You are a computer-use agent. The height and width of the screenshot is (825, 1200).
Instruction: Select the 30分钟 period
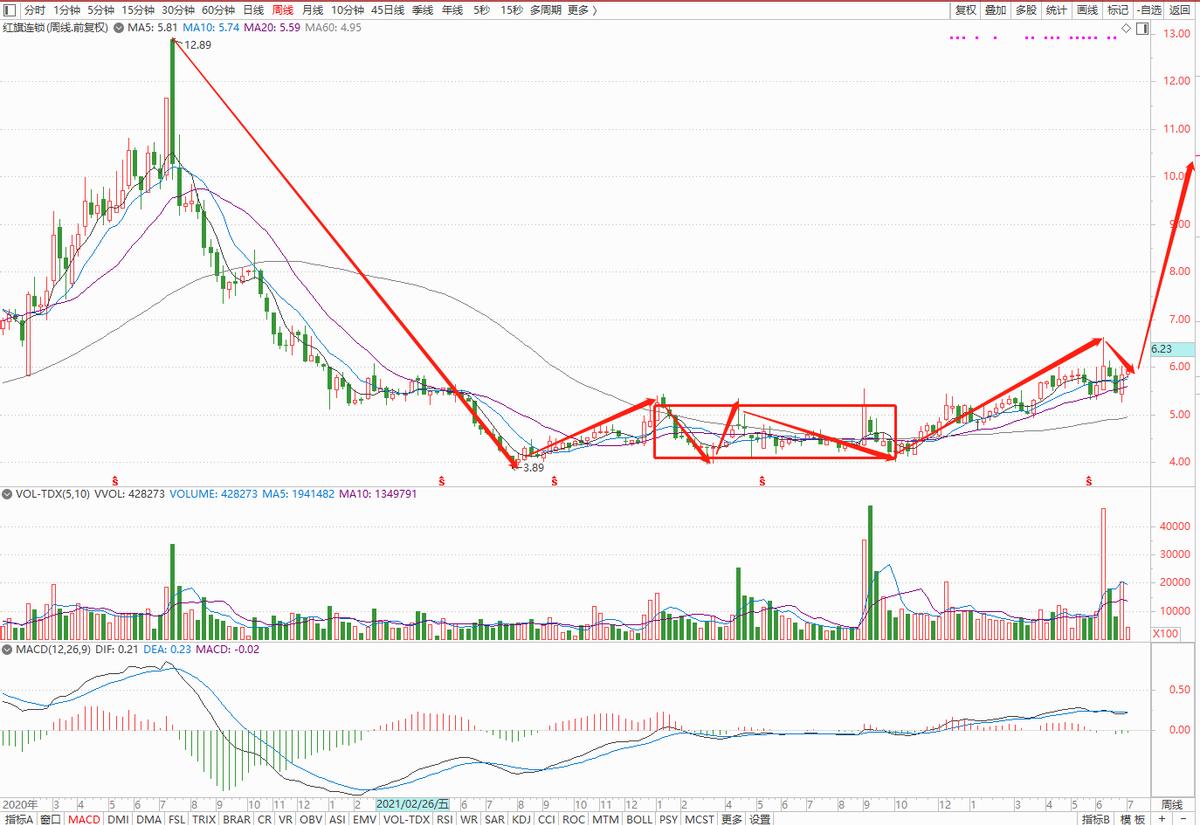[x=178, y=10]
